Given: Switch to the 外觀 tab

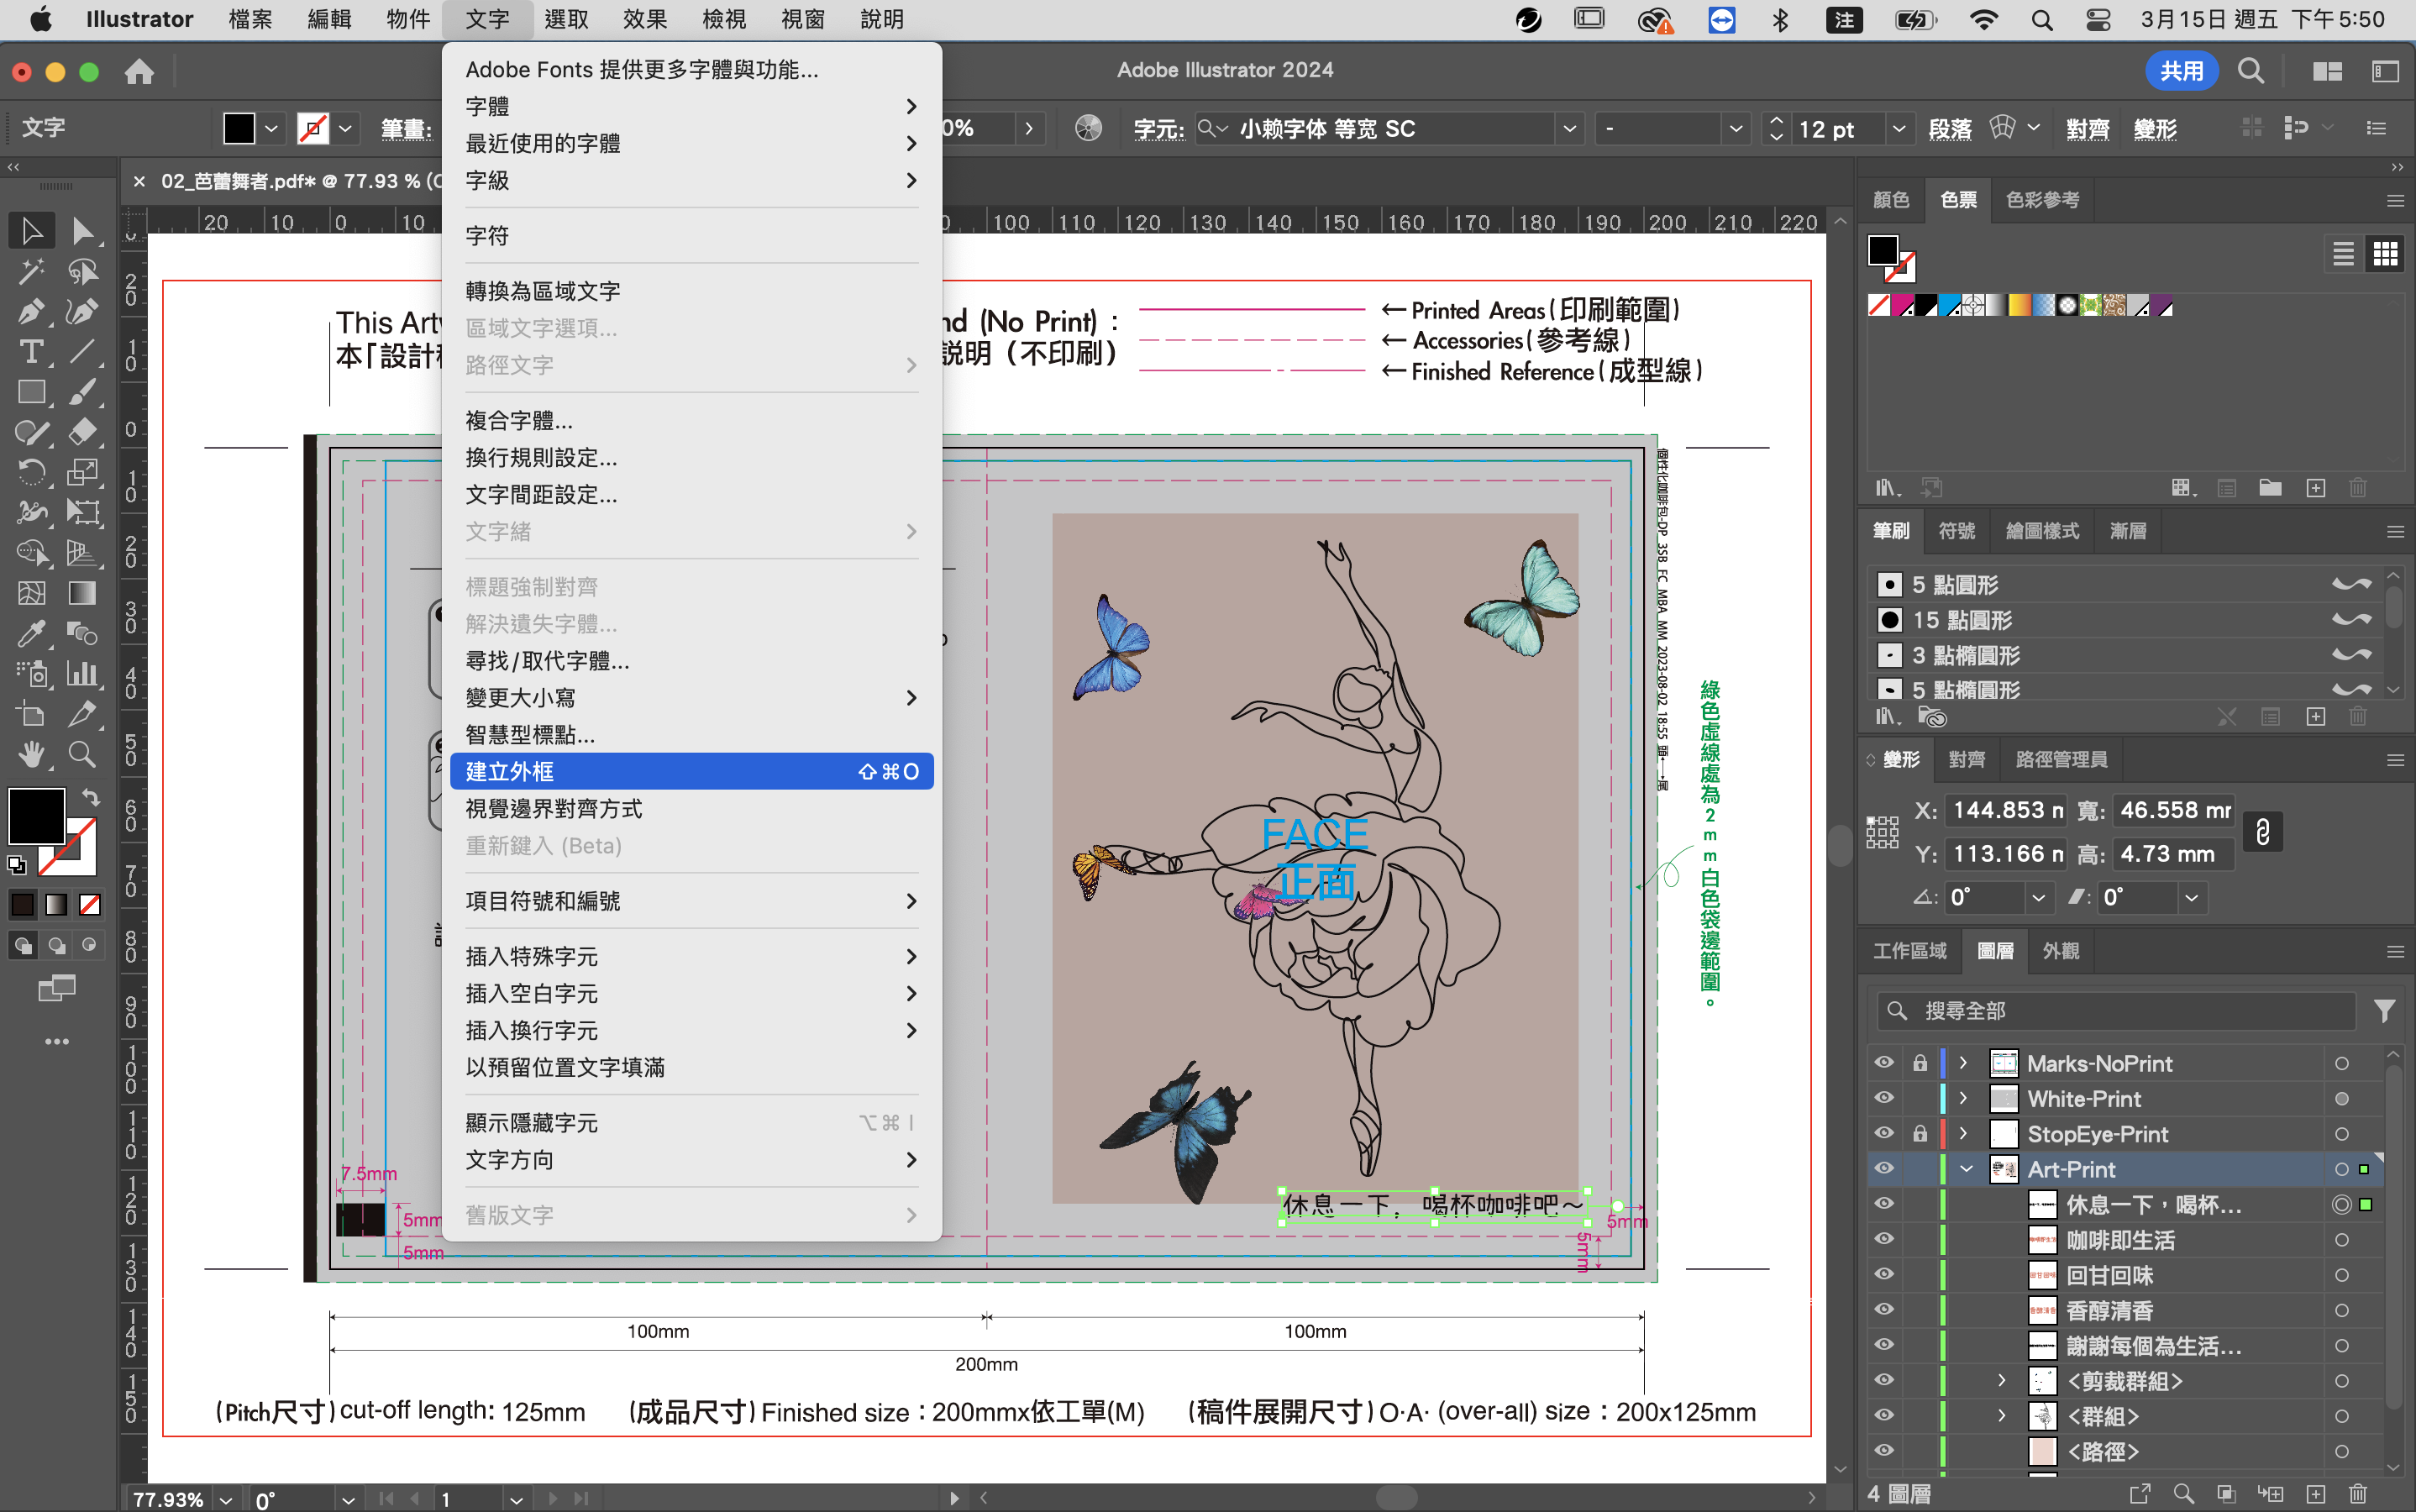Looking at the screenshot, I should click(x=2060, y=951).
